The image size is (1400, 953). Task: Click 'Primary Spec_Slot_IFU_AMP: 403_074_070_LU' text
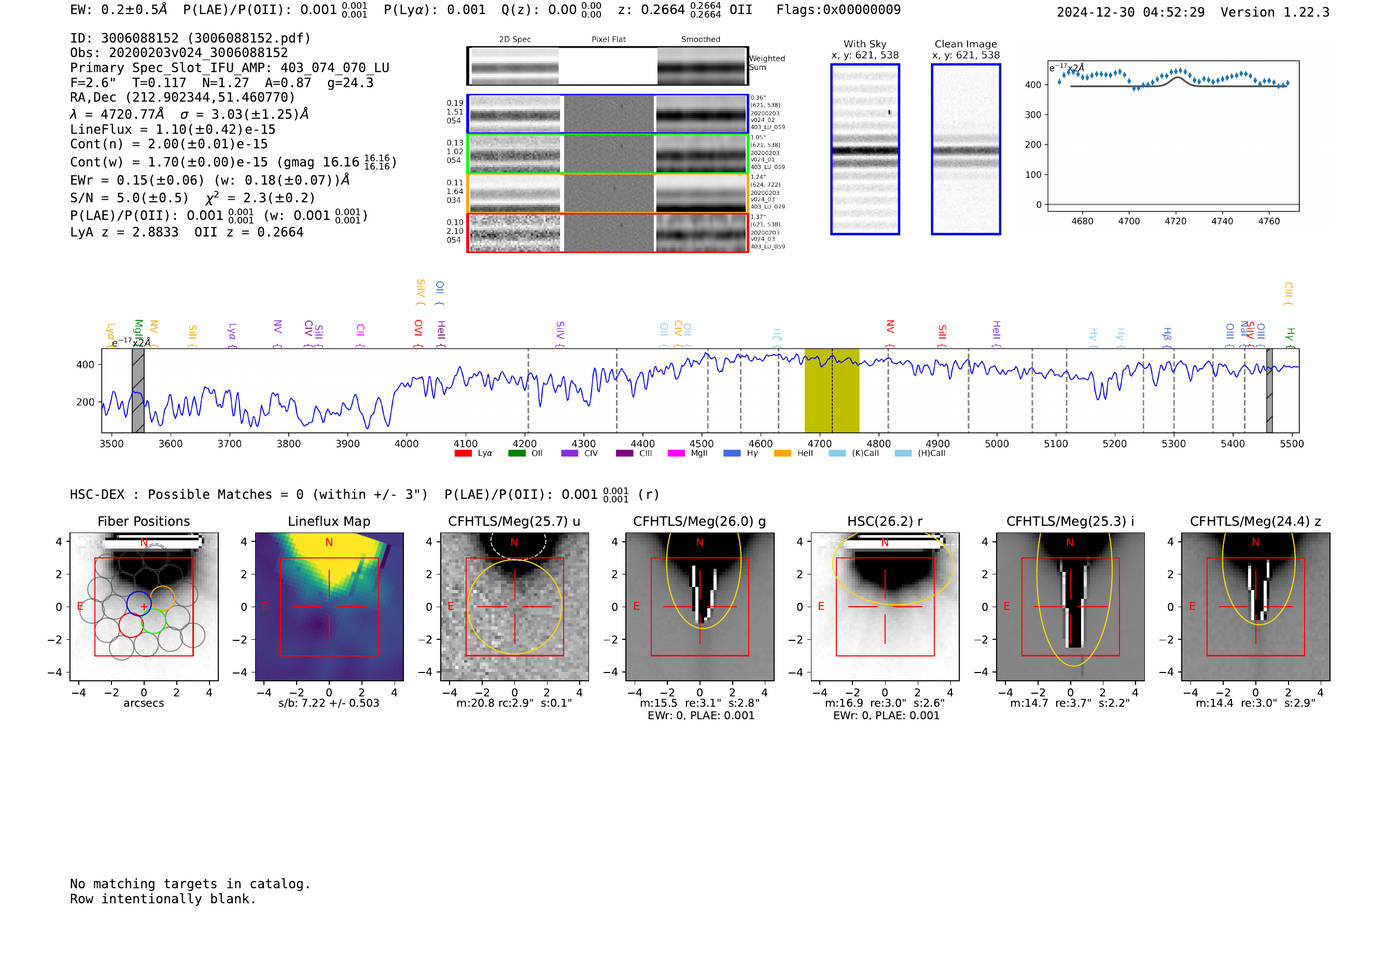(x=230, y=68)
